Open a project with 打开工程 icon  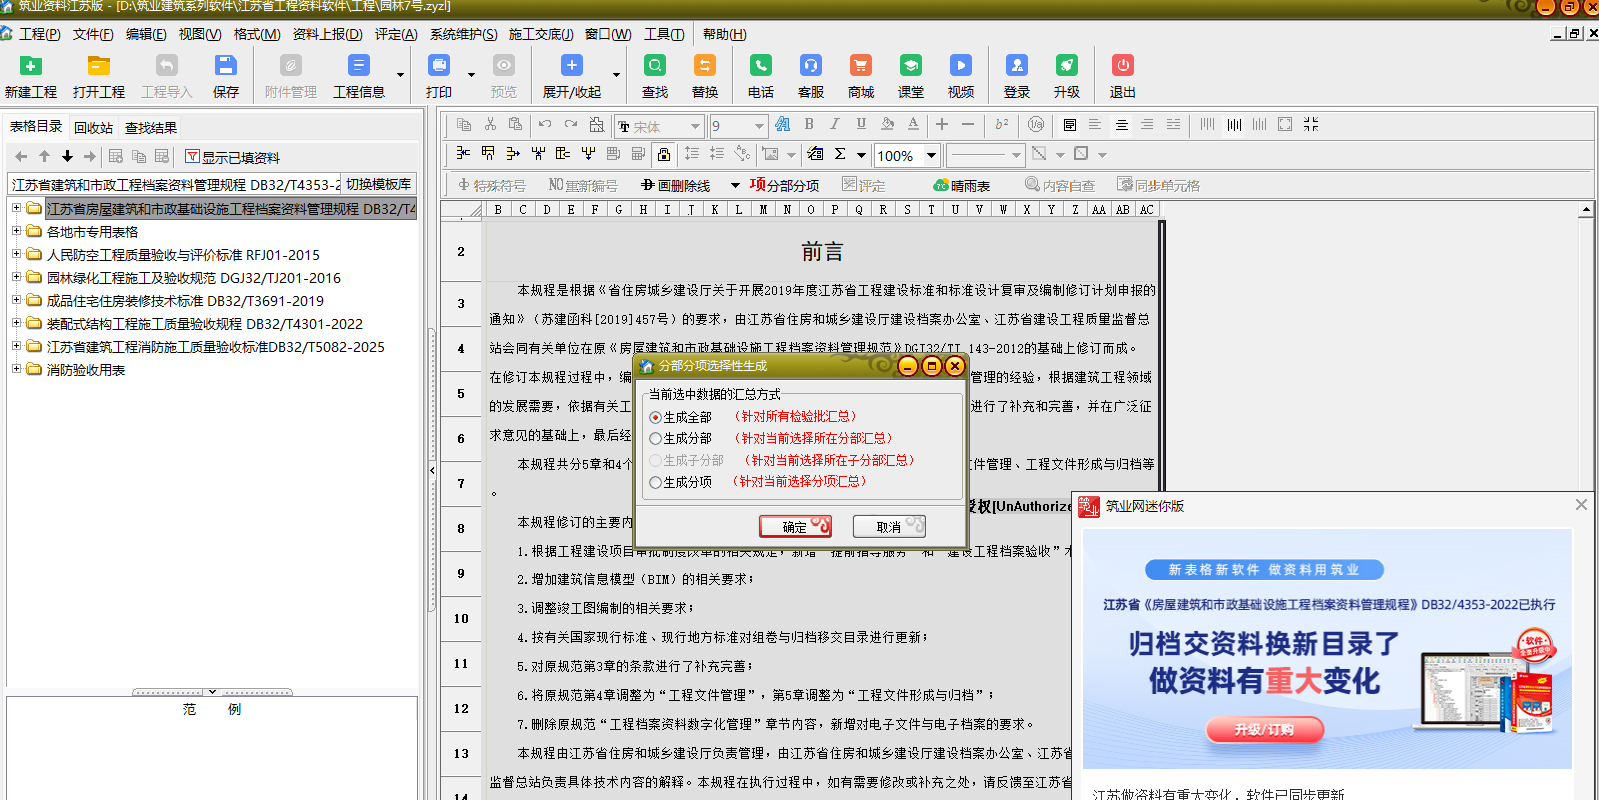pyautogui.click(x=98, y=67)
